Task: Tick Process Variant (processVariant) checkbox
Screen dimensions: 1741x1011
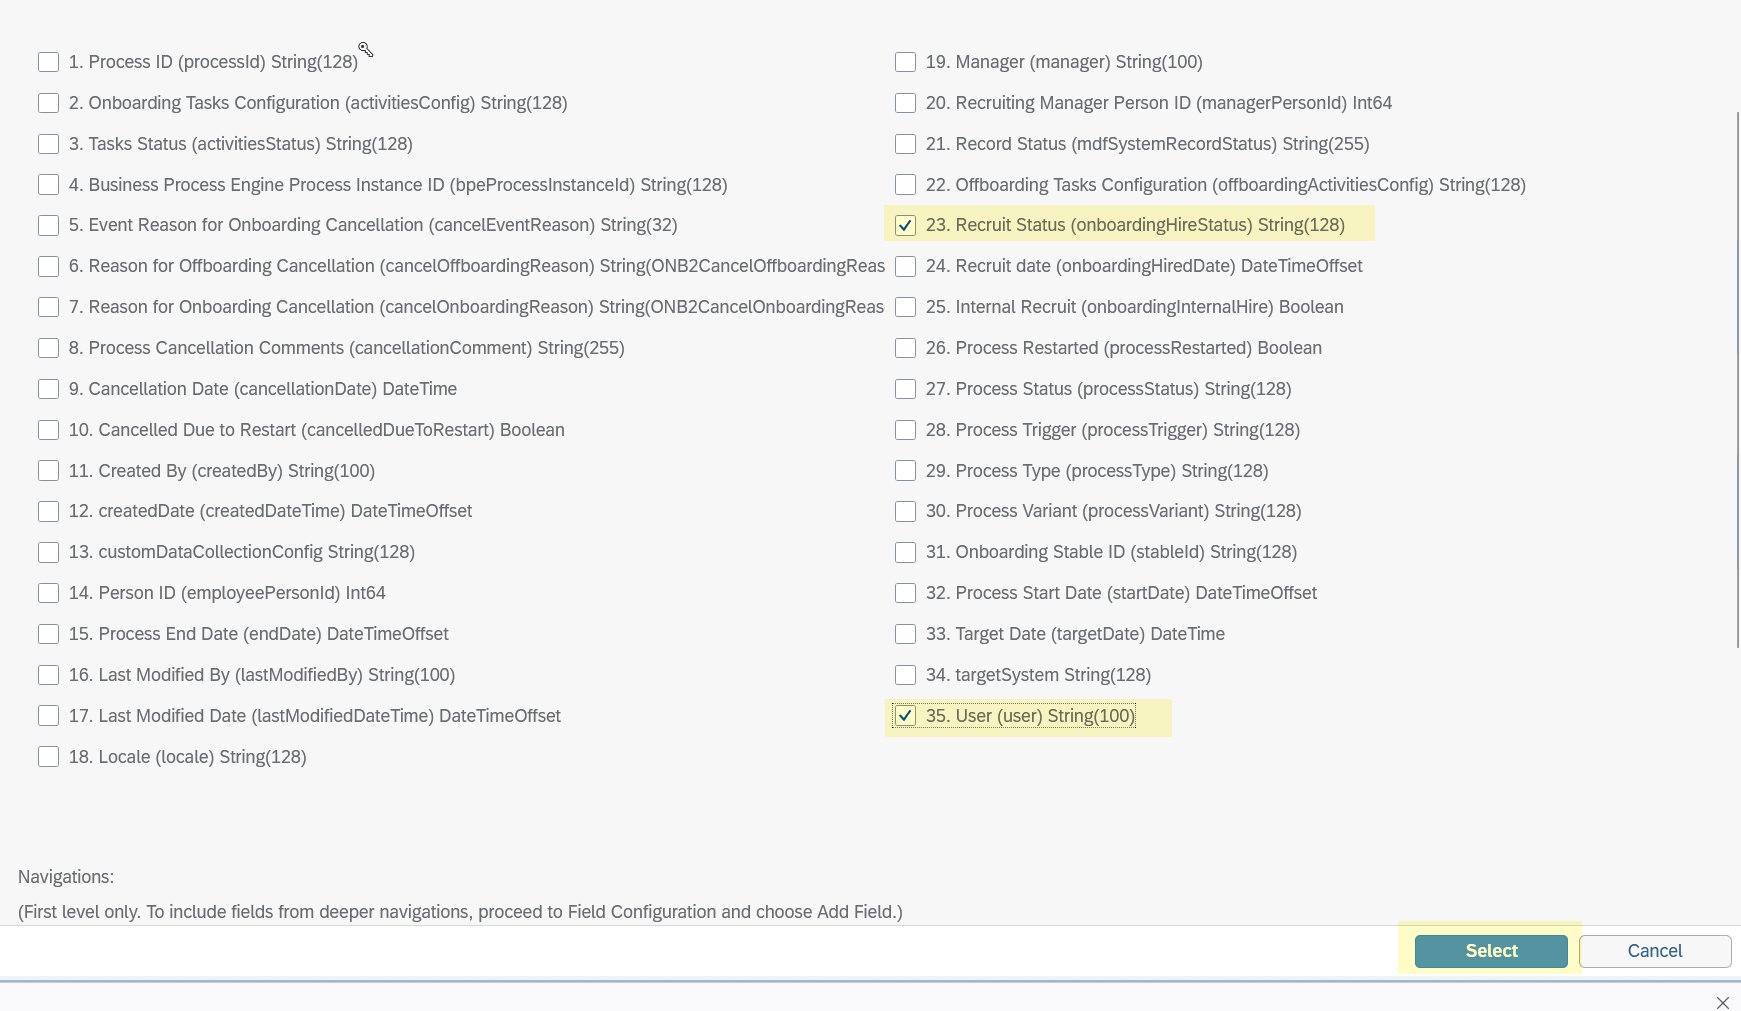Action: coord(905,511)
